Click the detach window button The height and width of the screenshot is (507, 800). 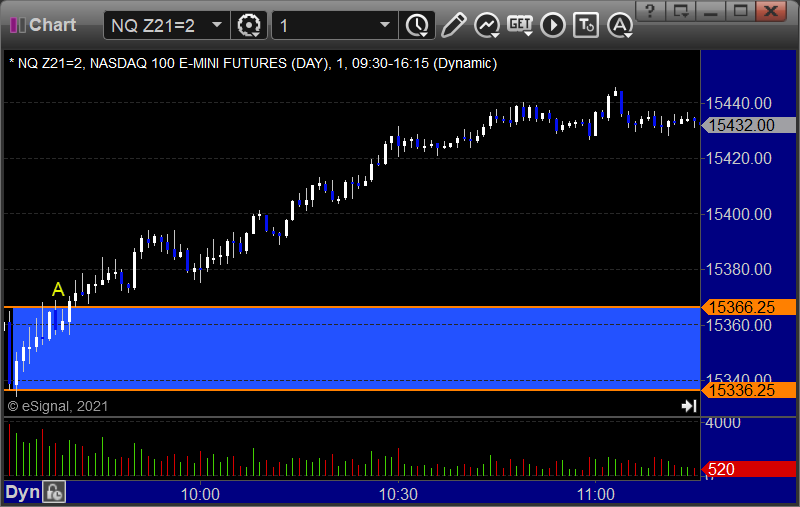681,11
